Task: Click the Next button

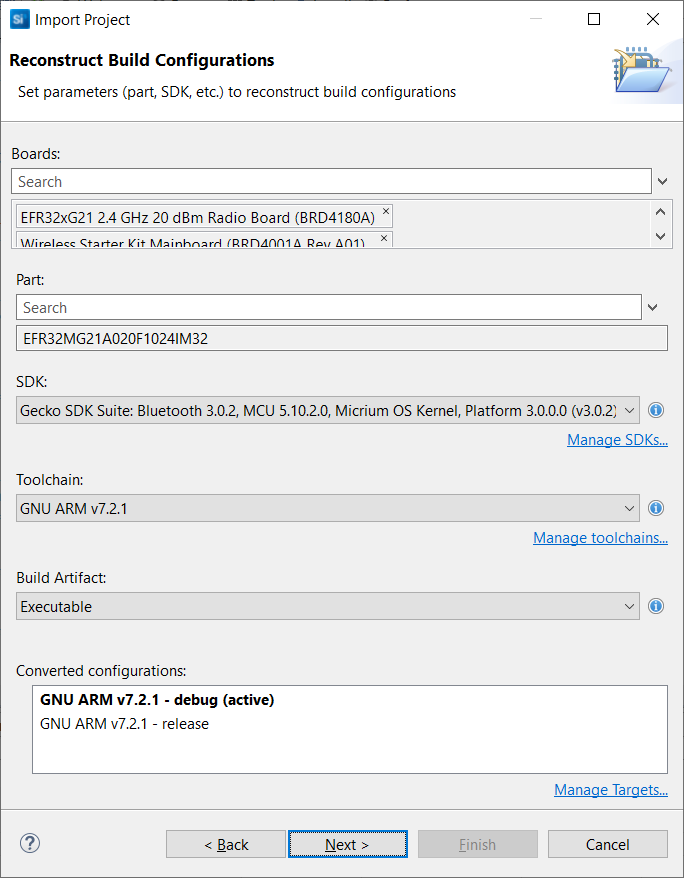Action: 347,843
